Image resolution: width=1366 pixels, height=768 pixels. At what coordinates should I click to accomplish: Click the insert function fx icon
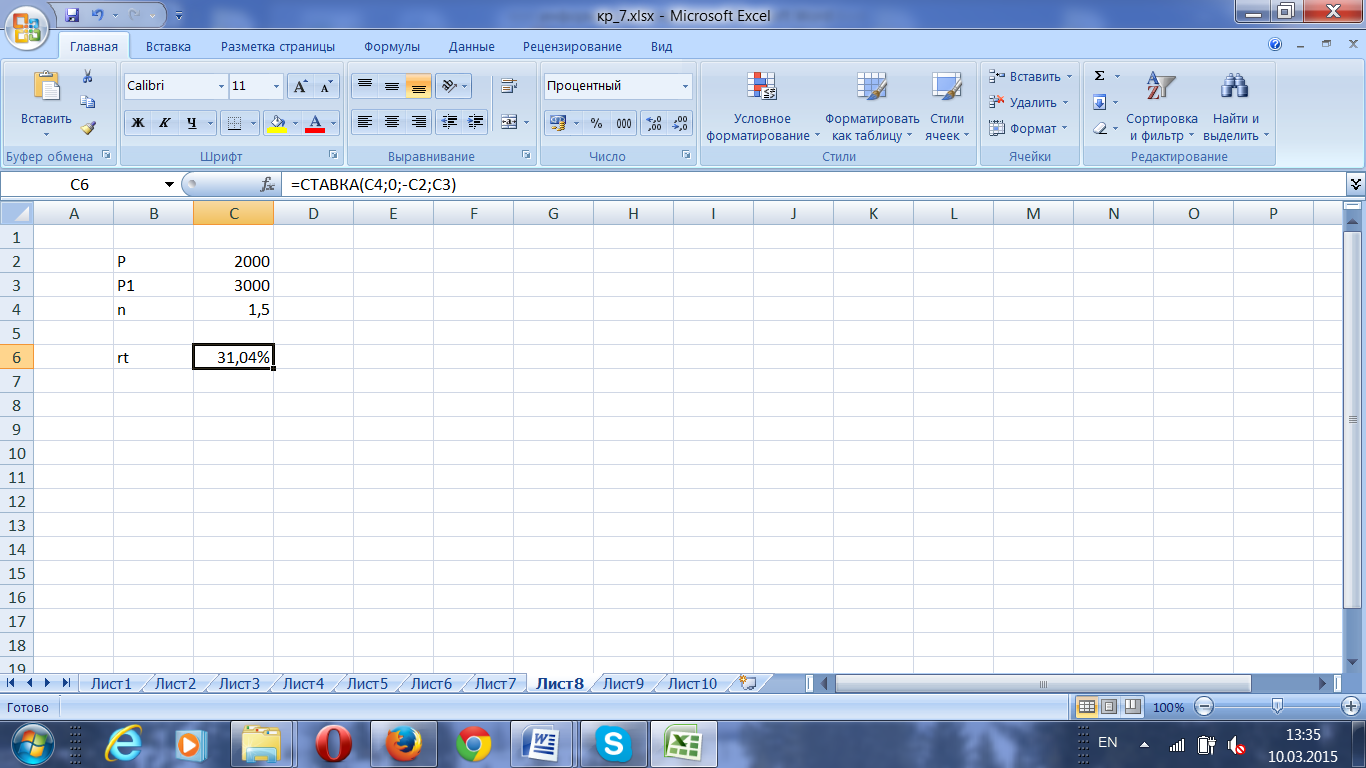pos(267,185)
